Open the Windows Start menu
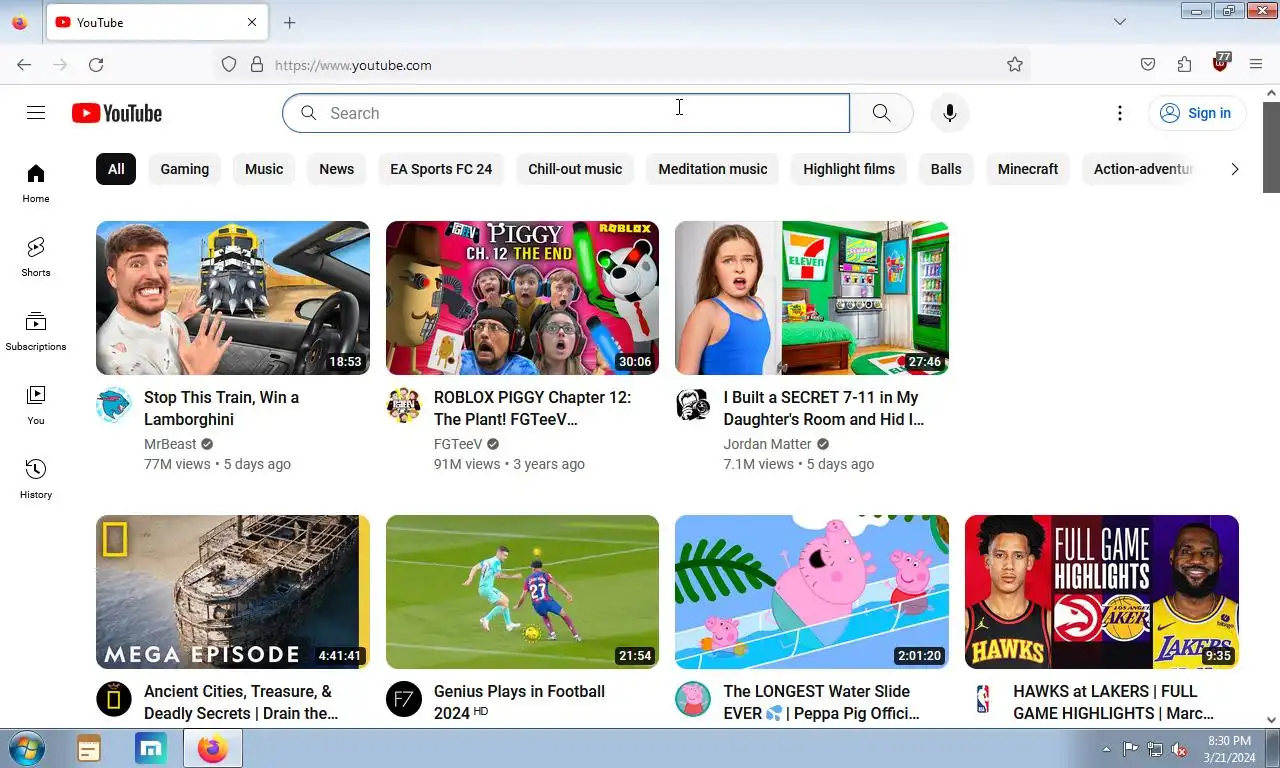This screenshot has height=768, width=1280. (x=27, y=748)
